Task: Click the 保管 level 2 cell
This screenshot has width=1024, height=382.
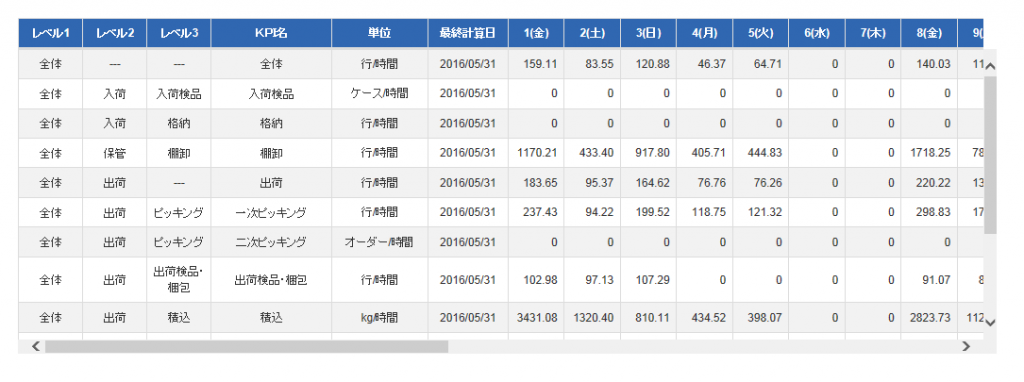Action: (x=114, y=153)
